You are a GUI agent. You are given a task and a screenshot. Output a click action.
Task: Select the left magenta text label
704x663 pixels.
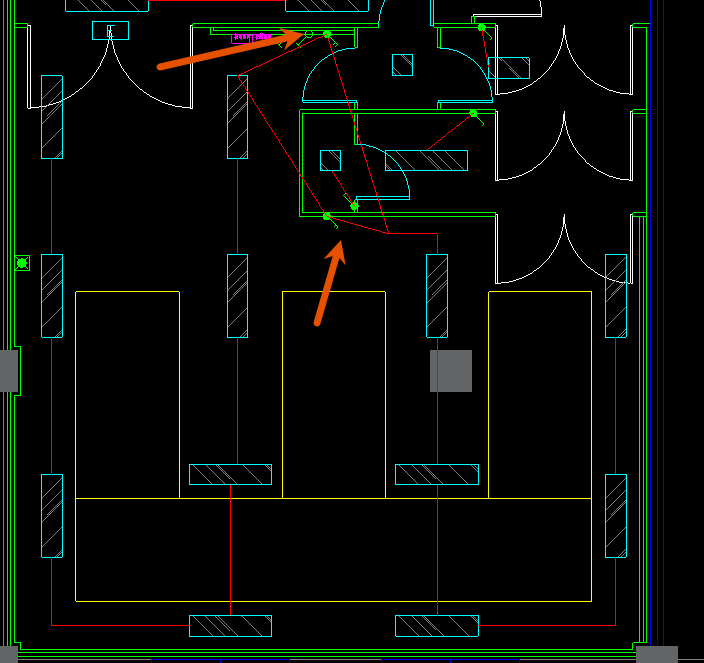(x=241, y=38)
